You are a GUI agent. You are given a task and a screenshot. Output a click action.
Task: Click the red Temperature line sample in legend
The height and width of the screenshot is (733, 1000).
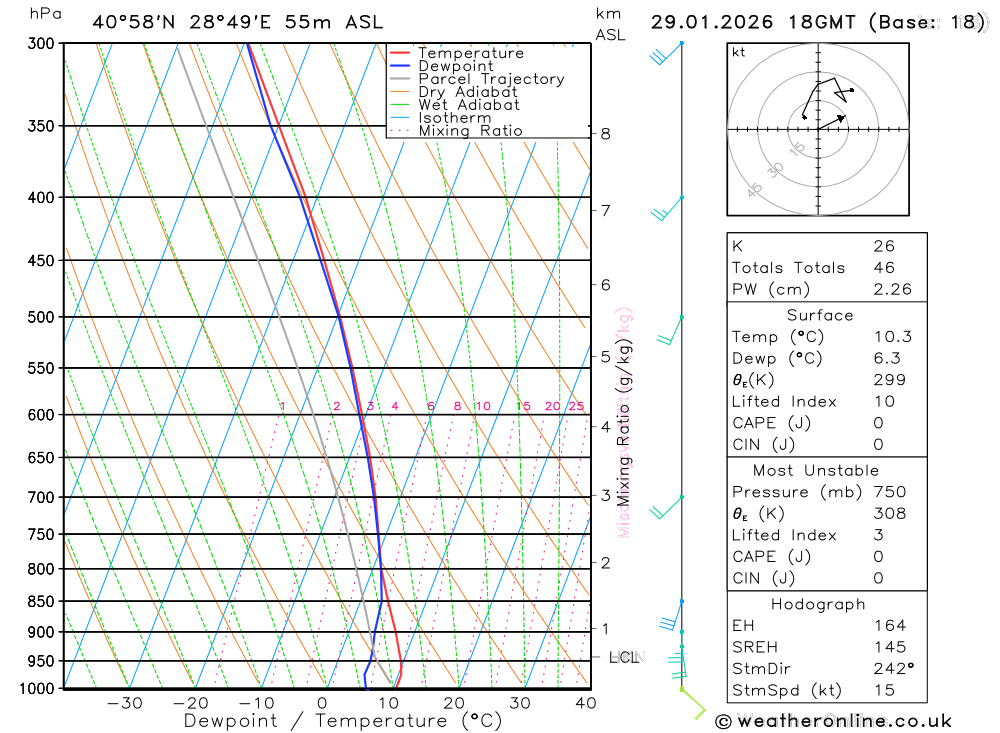click(399, 53)
